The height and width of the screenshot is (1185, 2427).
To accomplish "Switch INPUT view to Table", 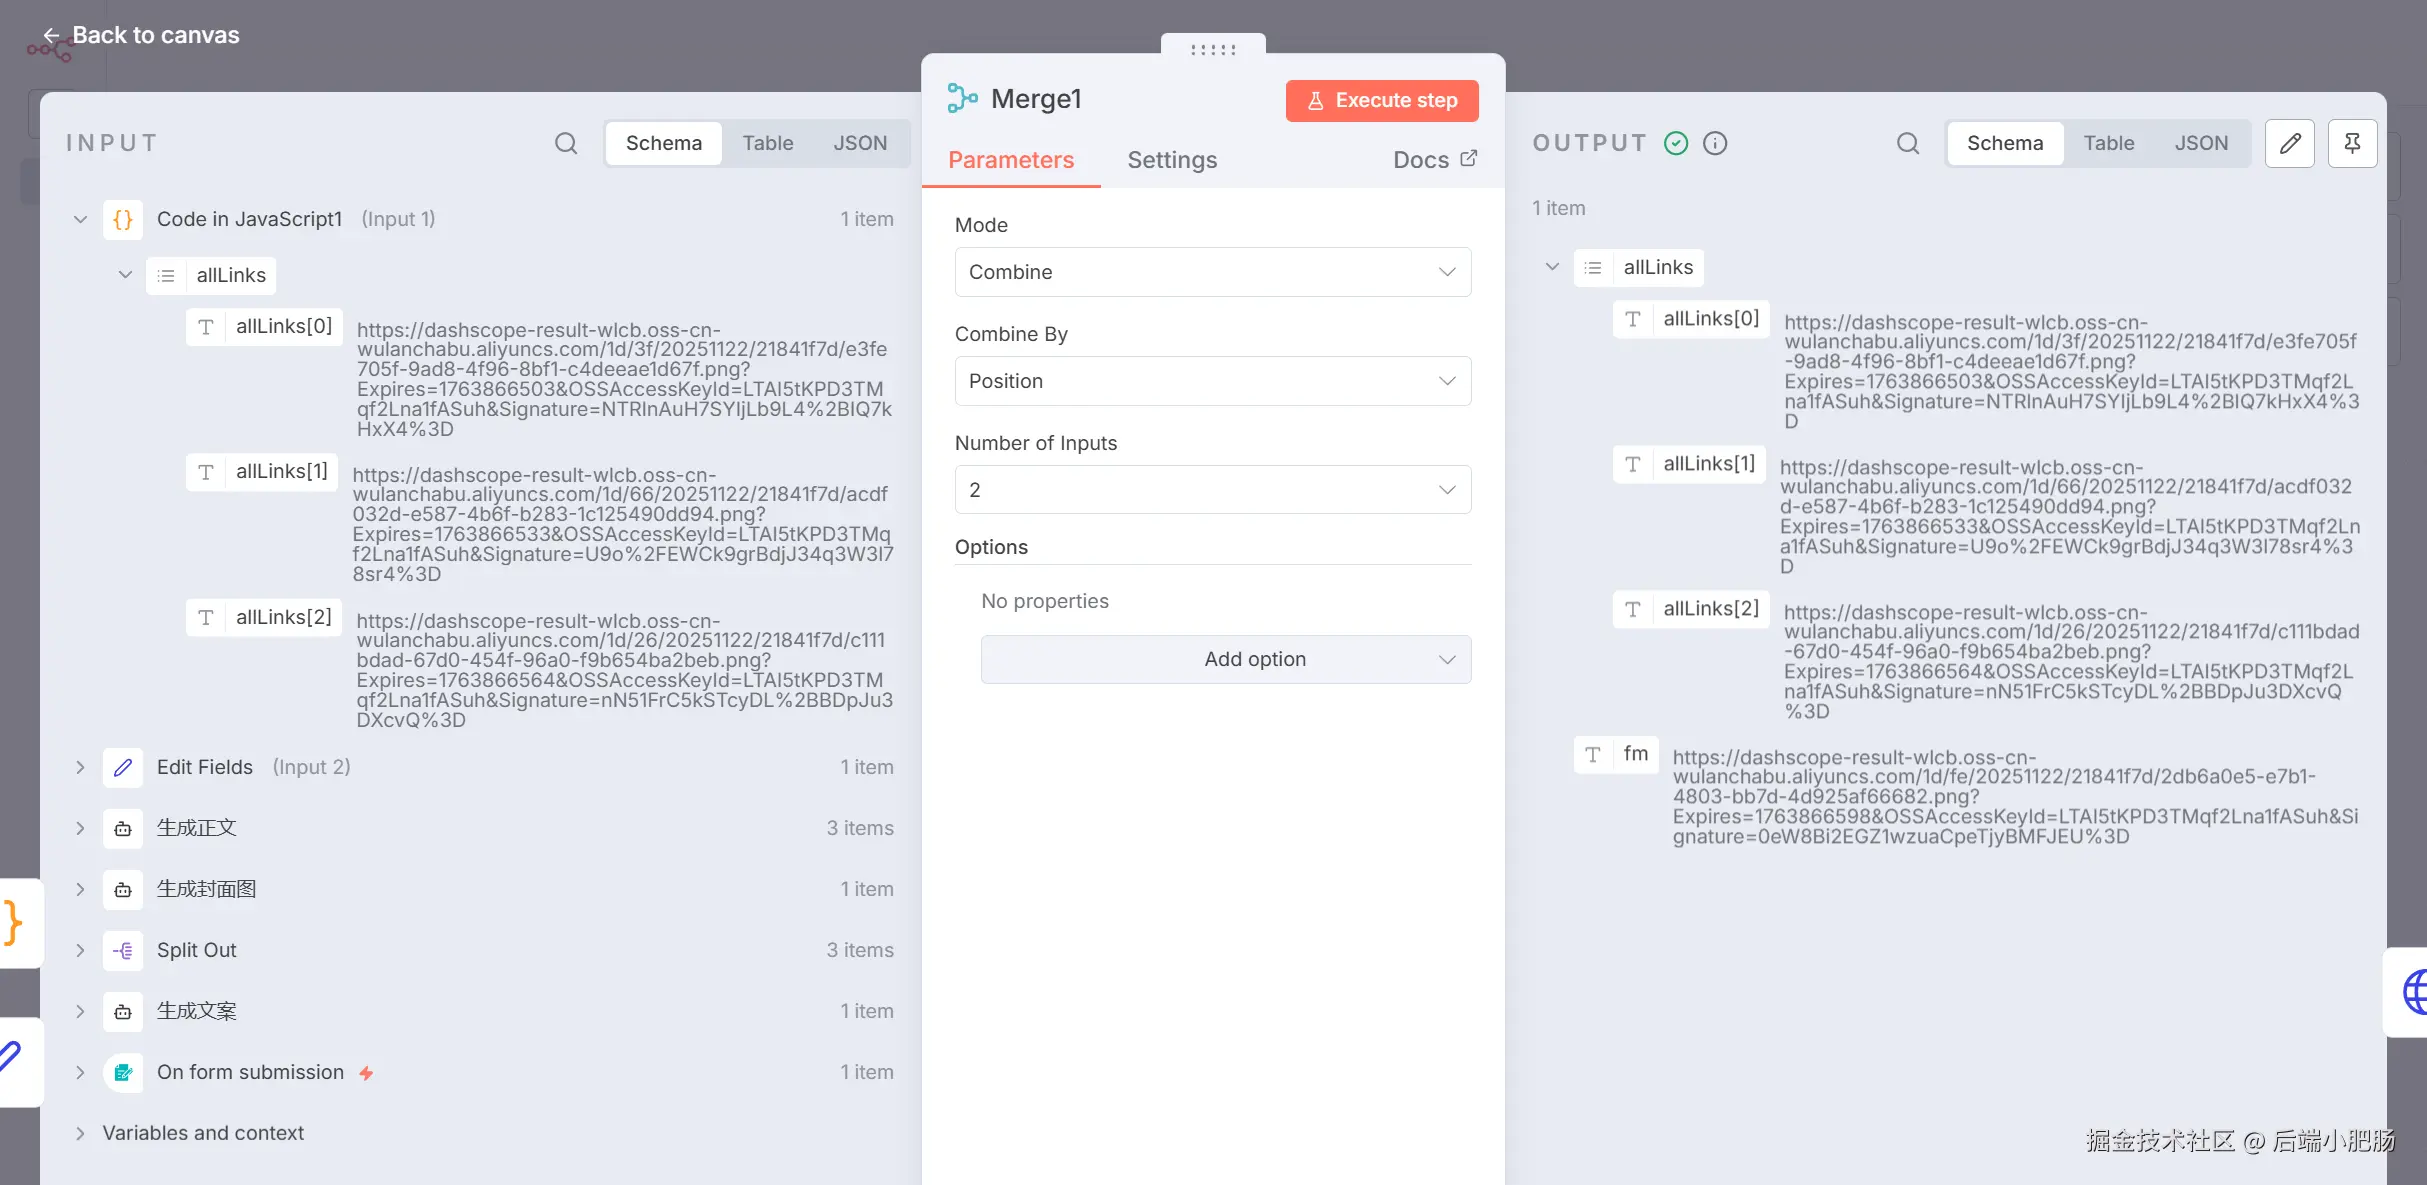I will [x=767, y=143].
